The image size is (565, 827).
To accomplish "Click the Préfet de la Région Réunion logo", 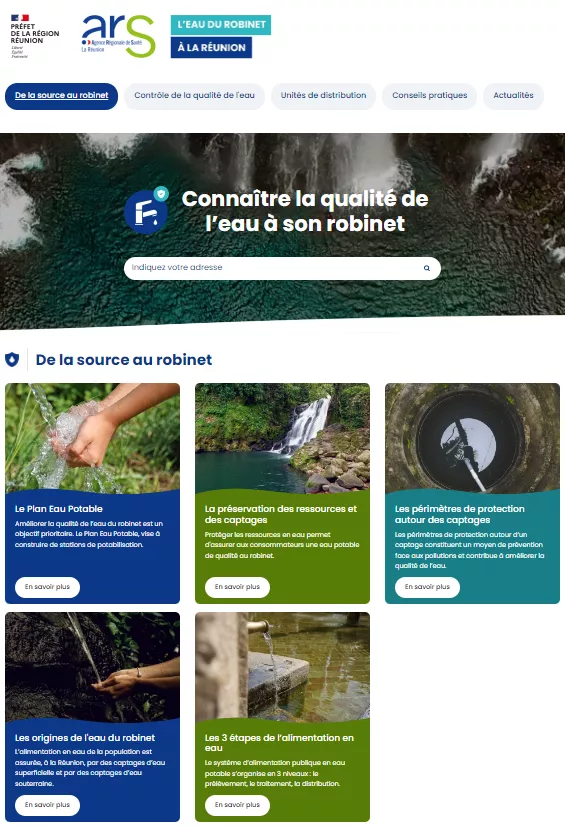I will pyautogui.click(x=35, y=36).
